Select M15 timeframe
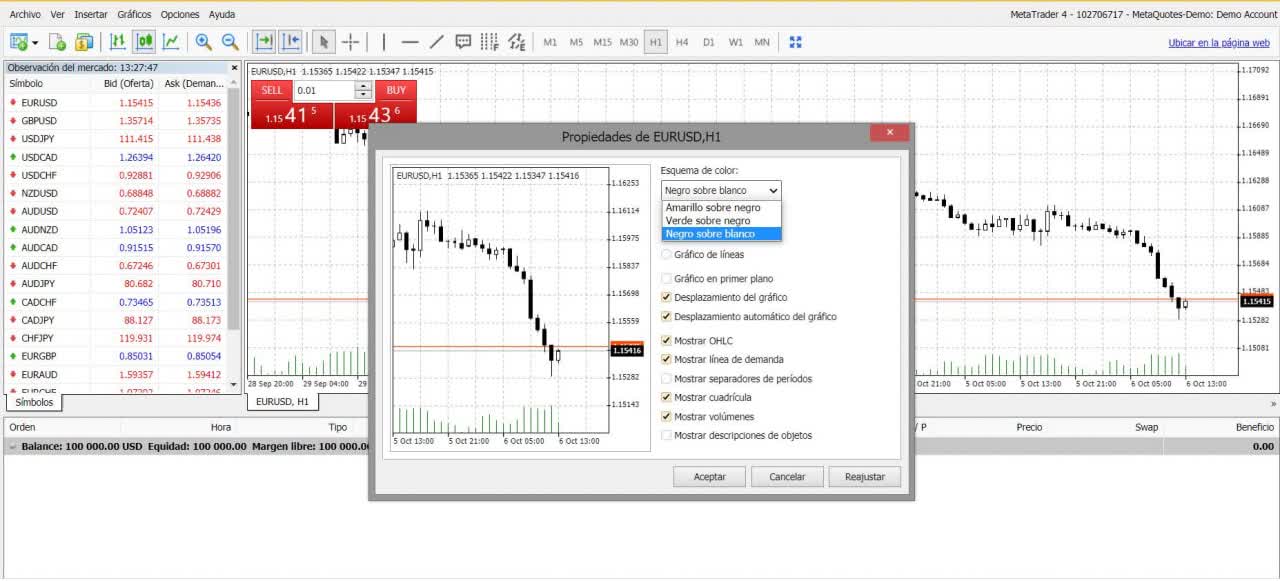 click(602, 42)
